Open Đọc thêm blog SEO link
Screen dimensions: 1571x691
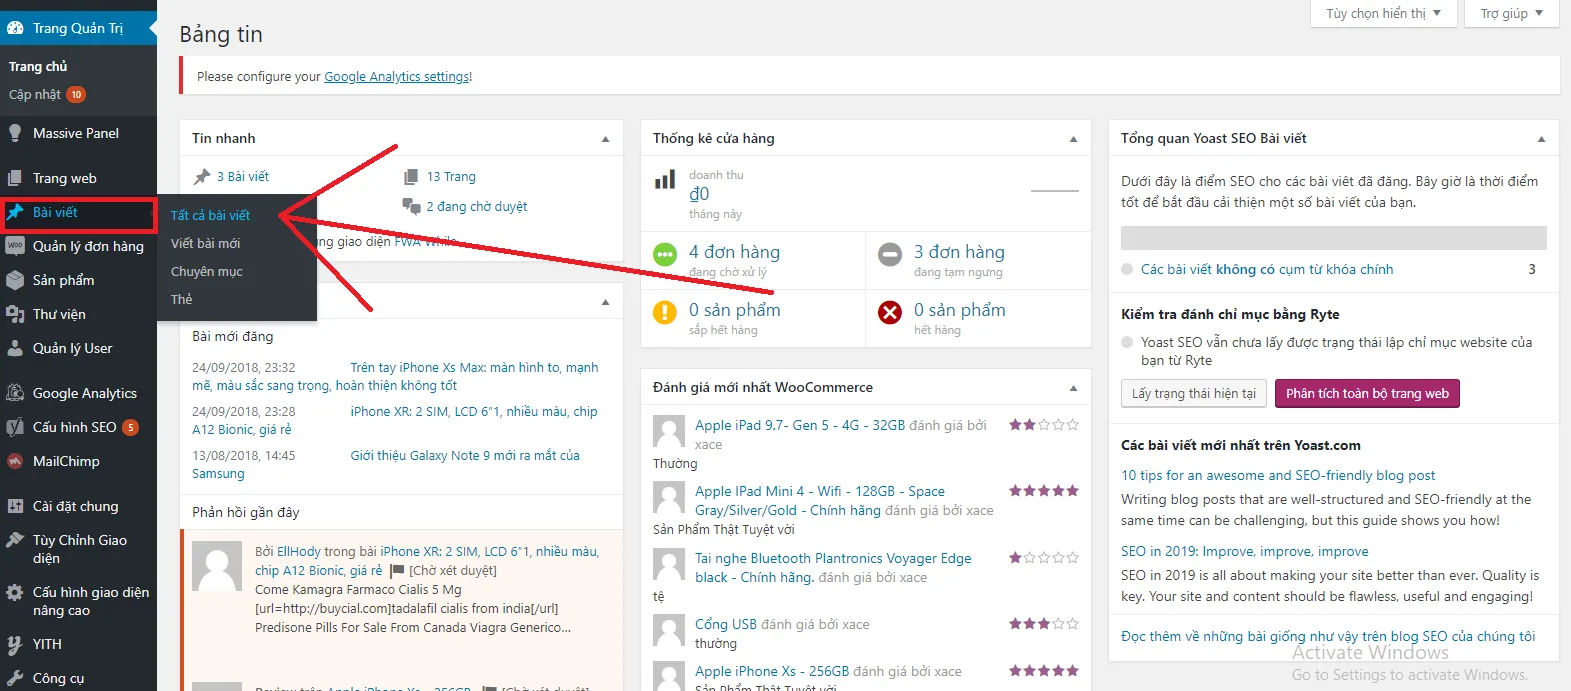[x=1328, y=636]
